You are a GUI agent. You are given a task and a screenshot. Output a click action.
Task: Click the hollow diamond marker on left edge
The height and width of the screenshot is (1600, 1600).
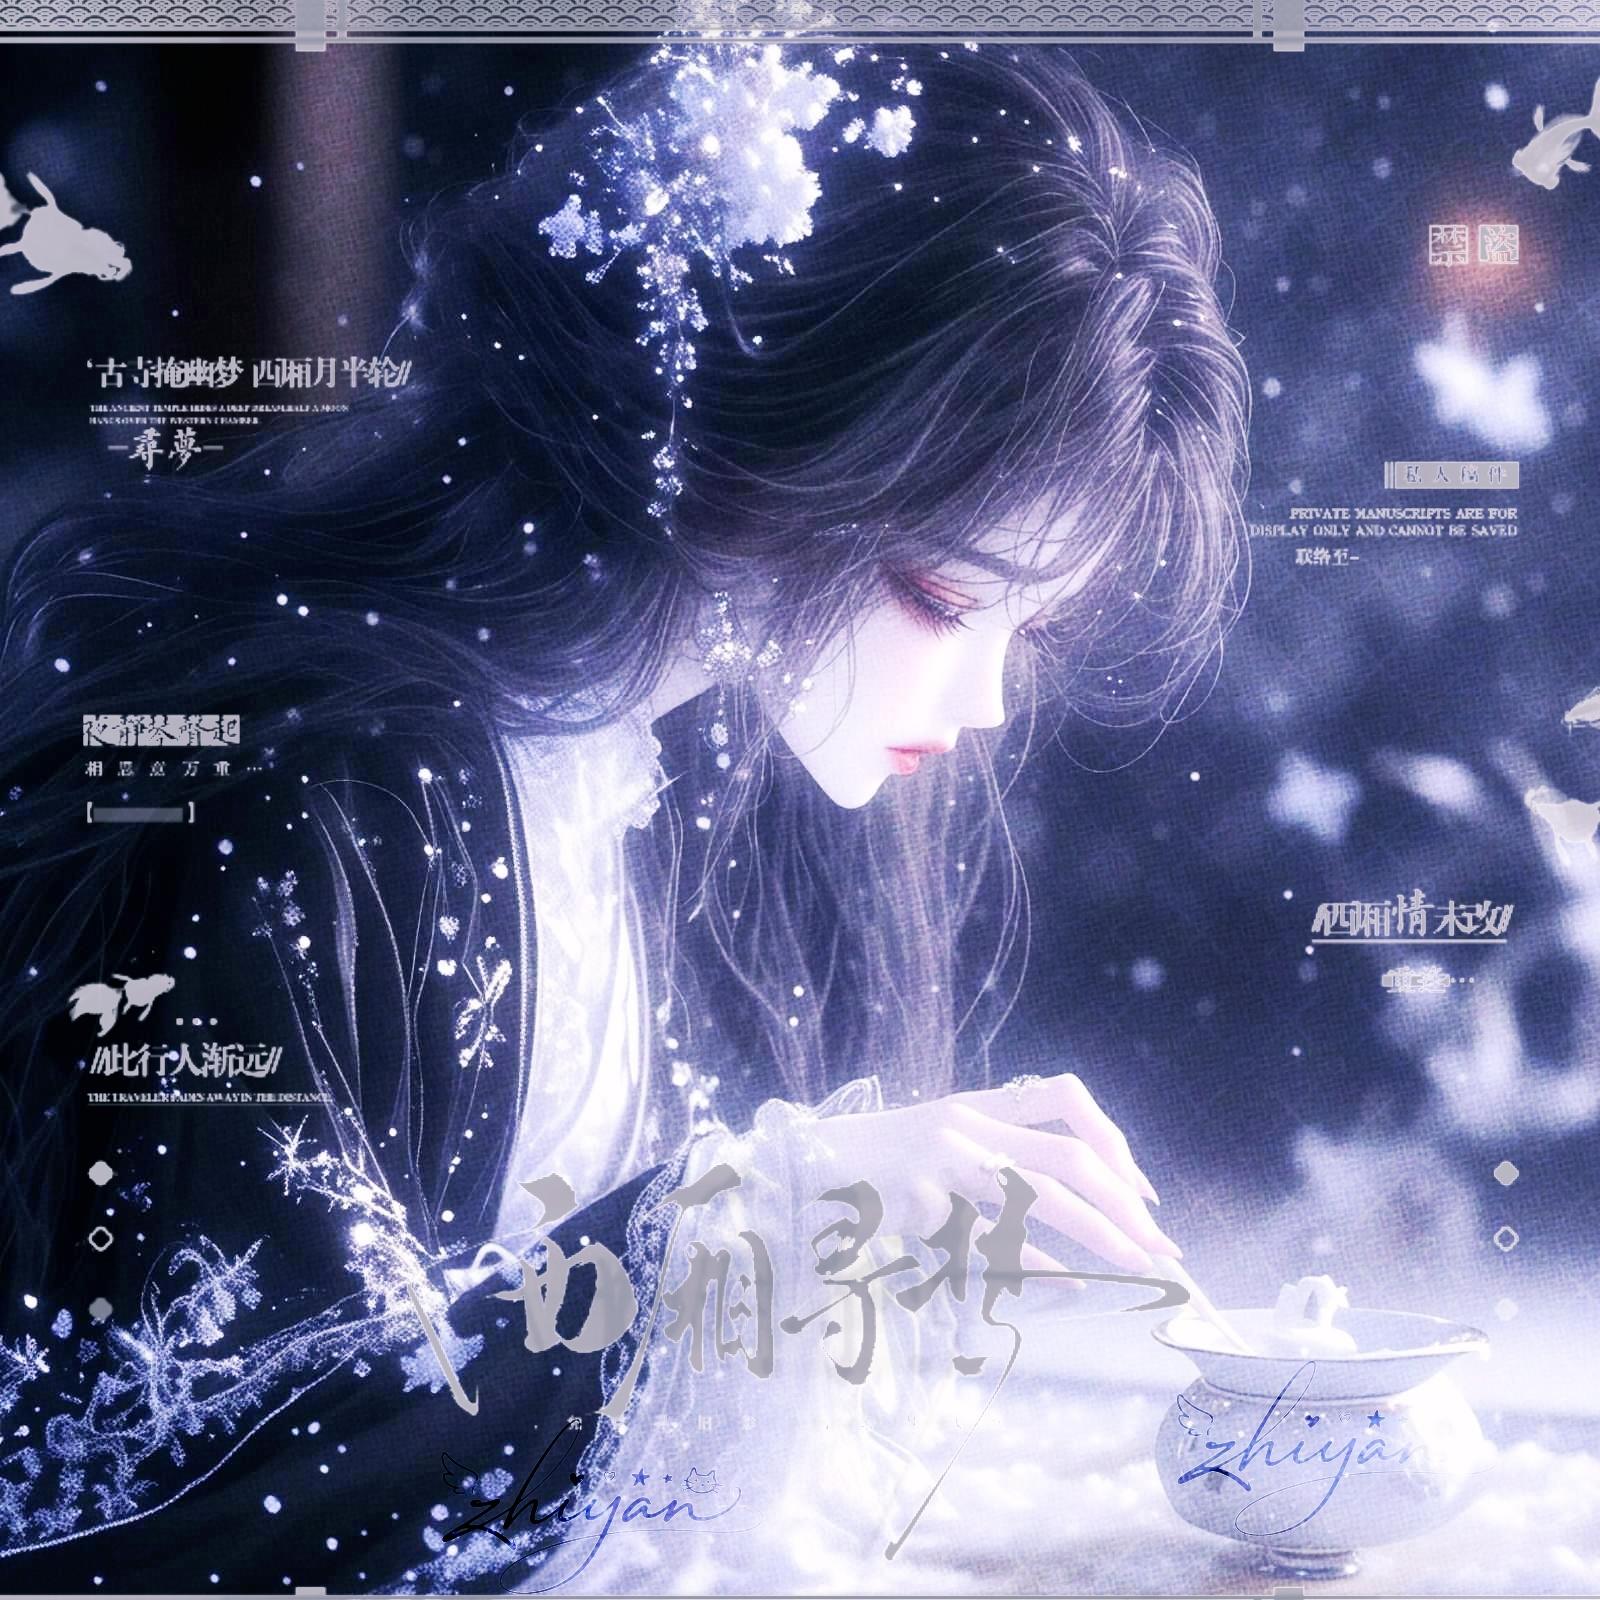pos(99,1239)
